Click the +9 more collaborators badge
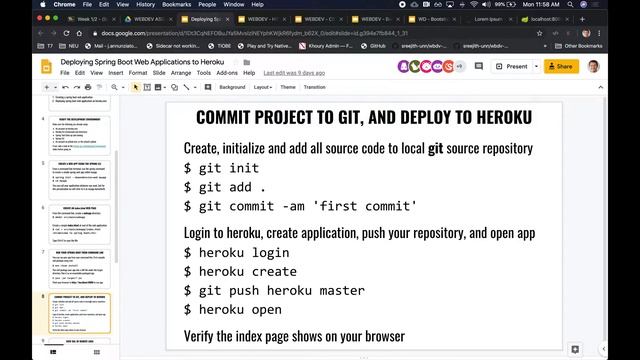The width and height of the screenshot is (640, 360). pyautogui.click(x=460, y=67)
